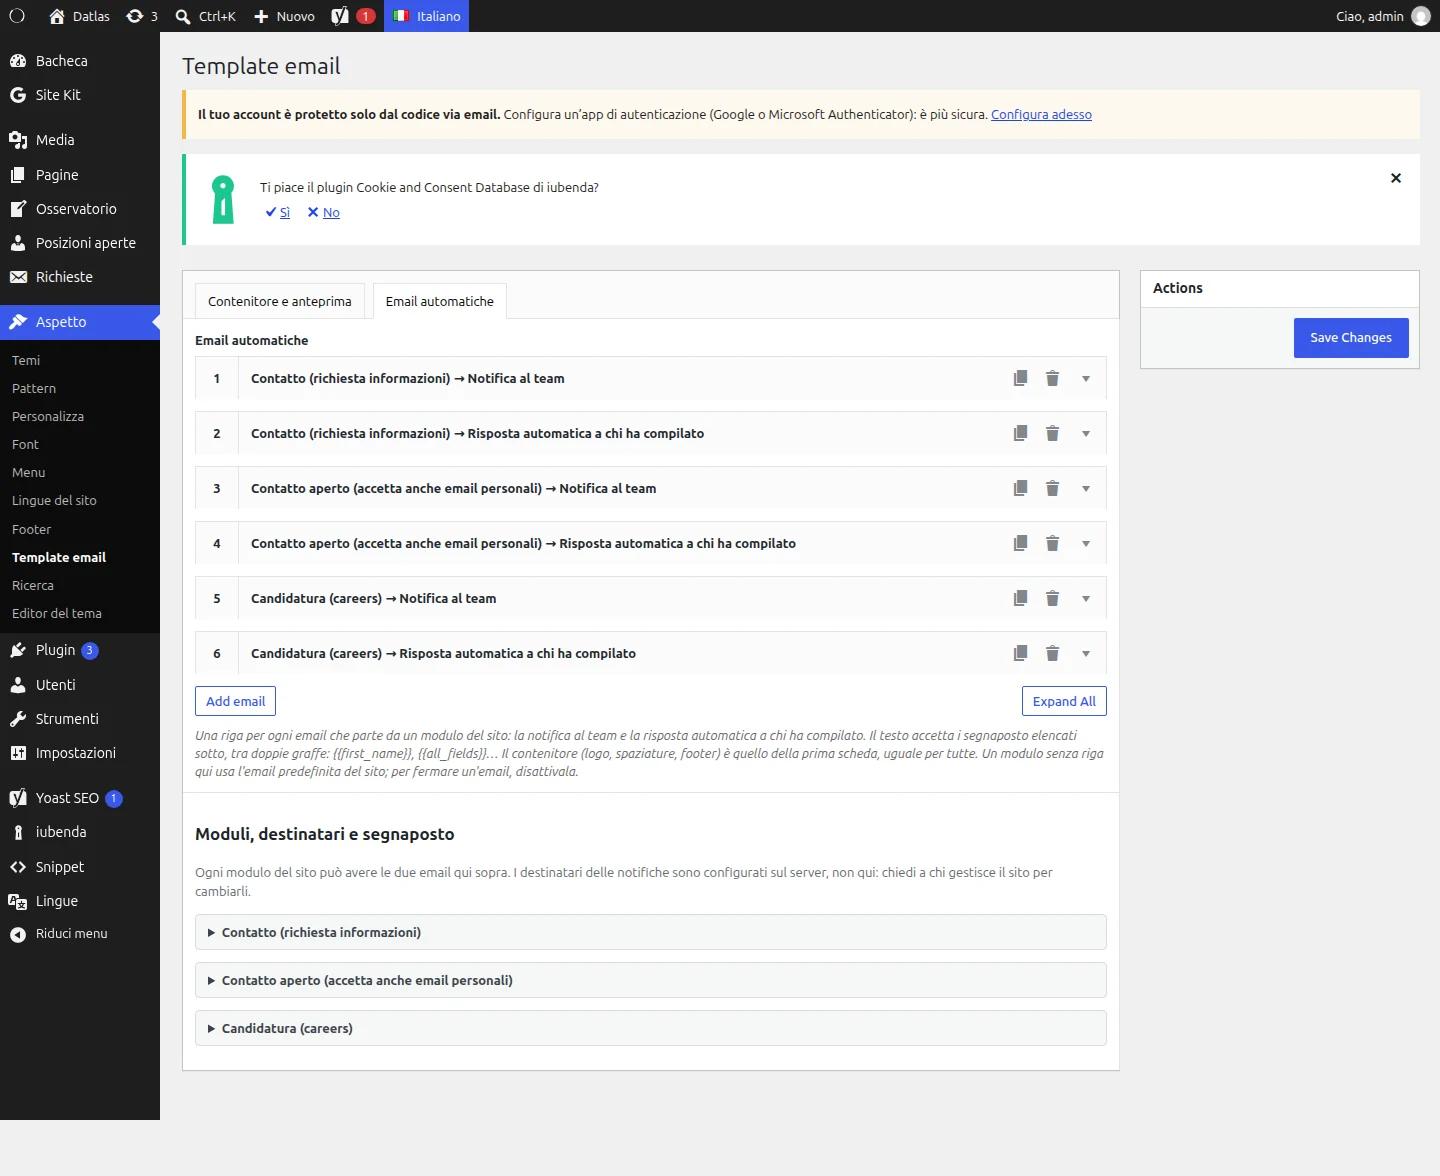Screen dimensions: 1440x1176
Task: Delete row 2 Contatto Risposta automatica email
Action: [1052, 433]
